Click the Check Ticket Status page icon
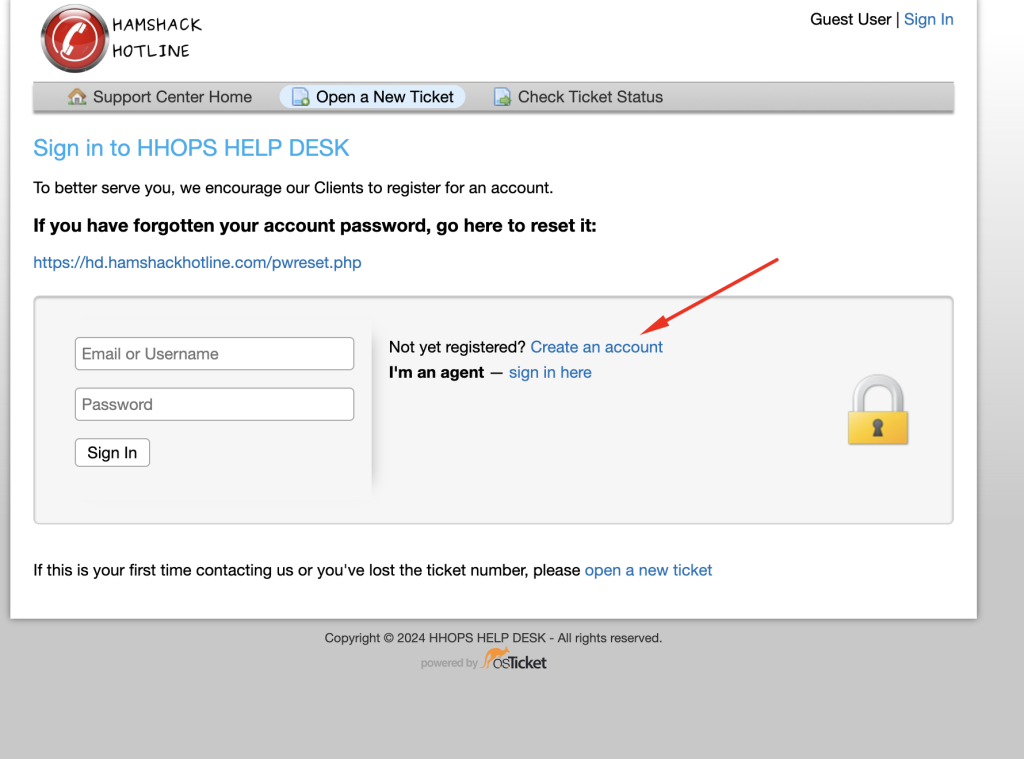The height and width of the screenshot is (759, 1024). tap(503, 97)
